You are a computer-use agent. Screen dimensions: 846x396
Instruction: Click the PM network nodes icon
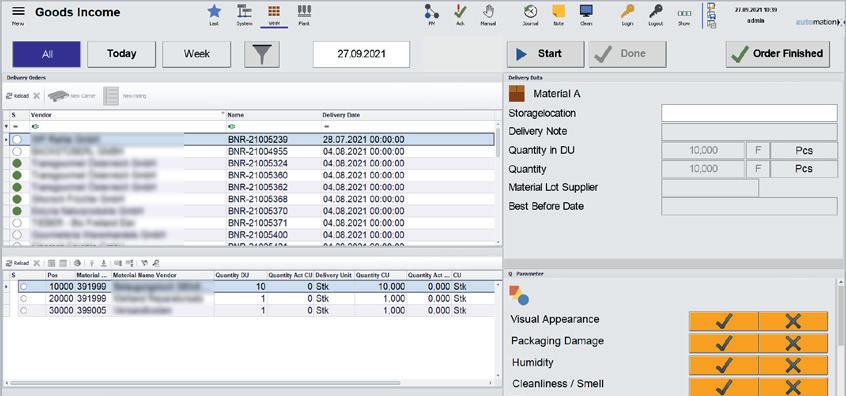click(431, 11)
